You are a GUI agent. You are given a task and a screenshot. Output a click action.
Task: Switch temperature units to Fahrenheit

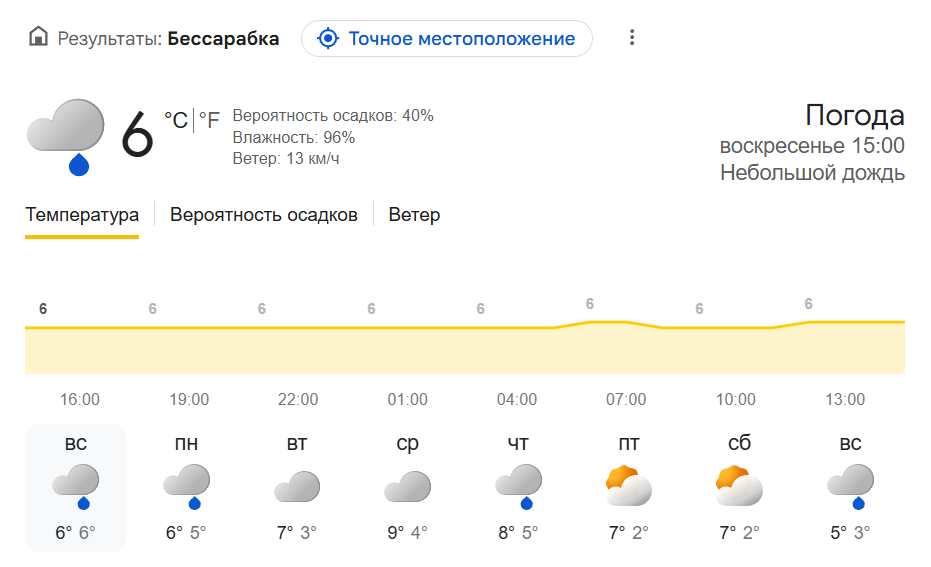click(x=209, y=121)
